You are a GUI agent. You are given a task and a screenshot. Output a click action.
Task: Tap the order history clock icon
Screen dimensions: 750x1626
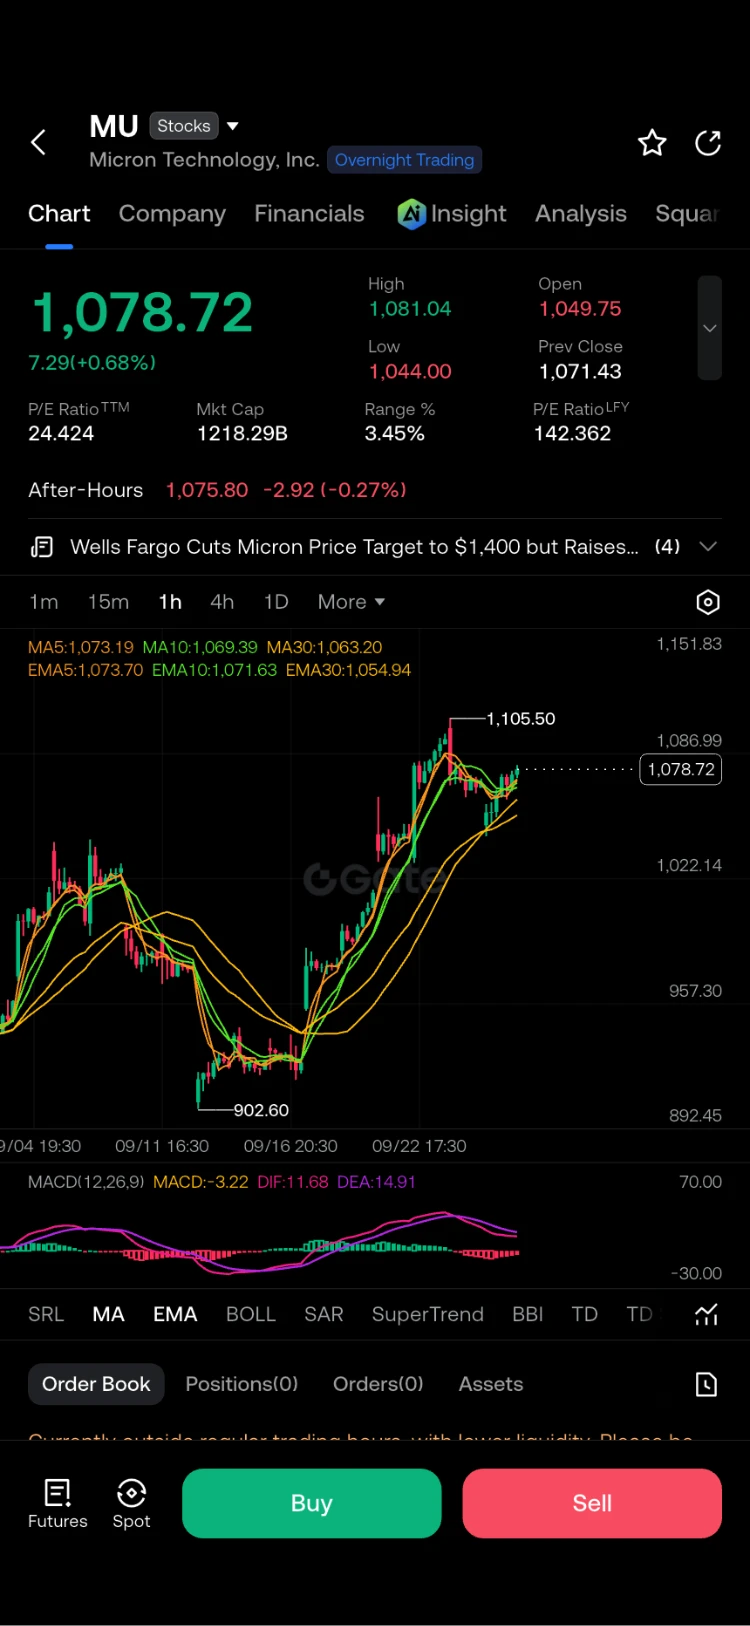point(706,1384)
